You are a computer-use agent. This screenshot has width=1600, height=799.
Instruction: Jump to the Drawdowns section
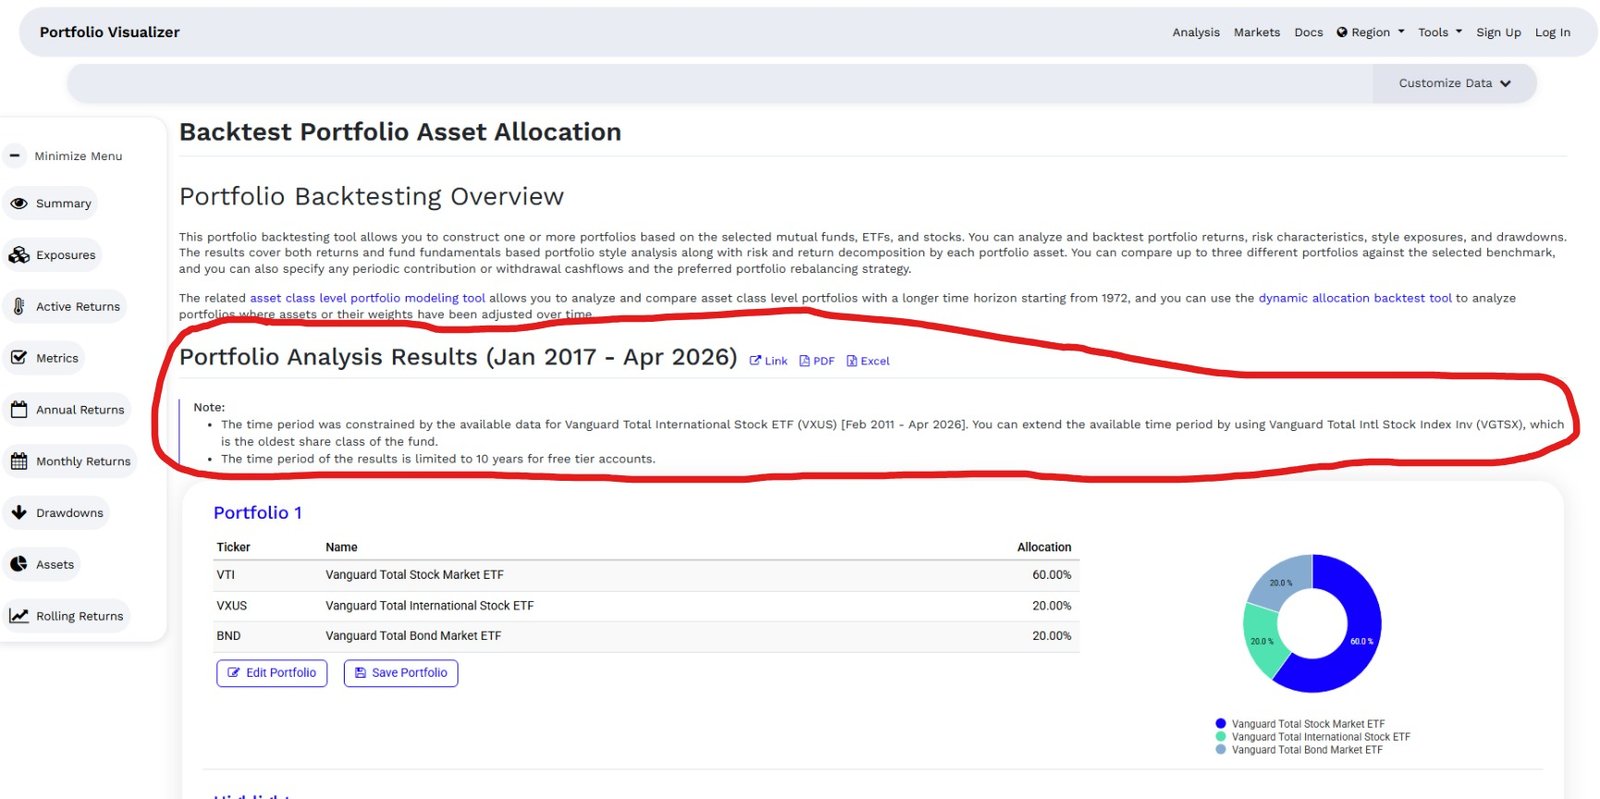click(56, 513)
